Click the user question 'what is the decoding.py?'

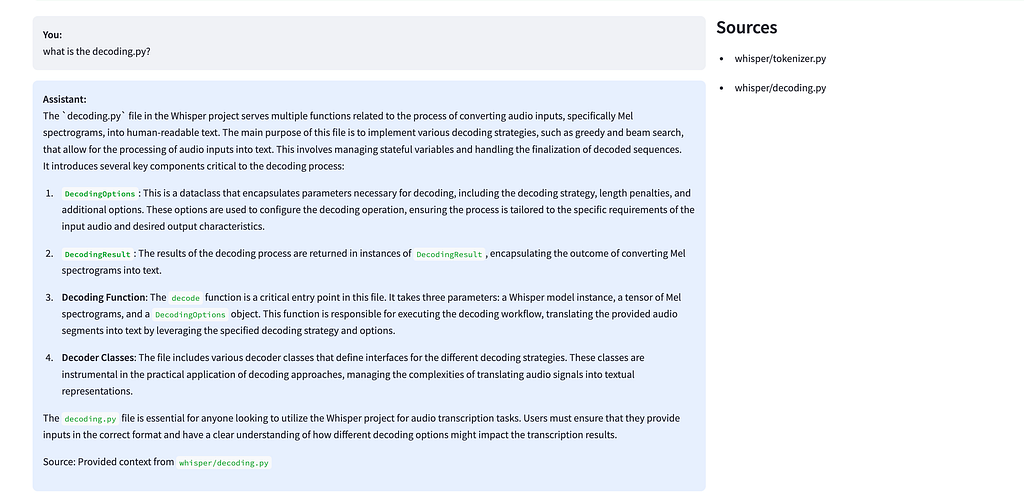[97, 51]
